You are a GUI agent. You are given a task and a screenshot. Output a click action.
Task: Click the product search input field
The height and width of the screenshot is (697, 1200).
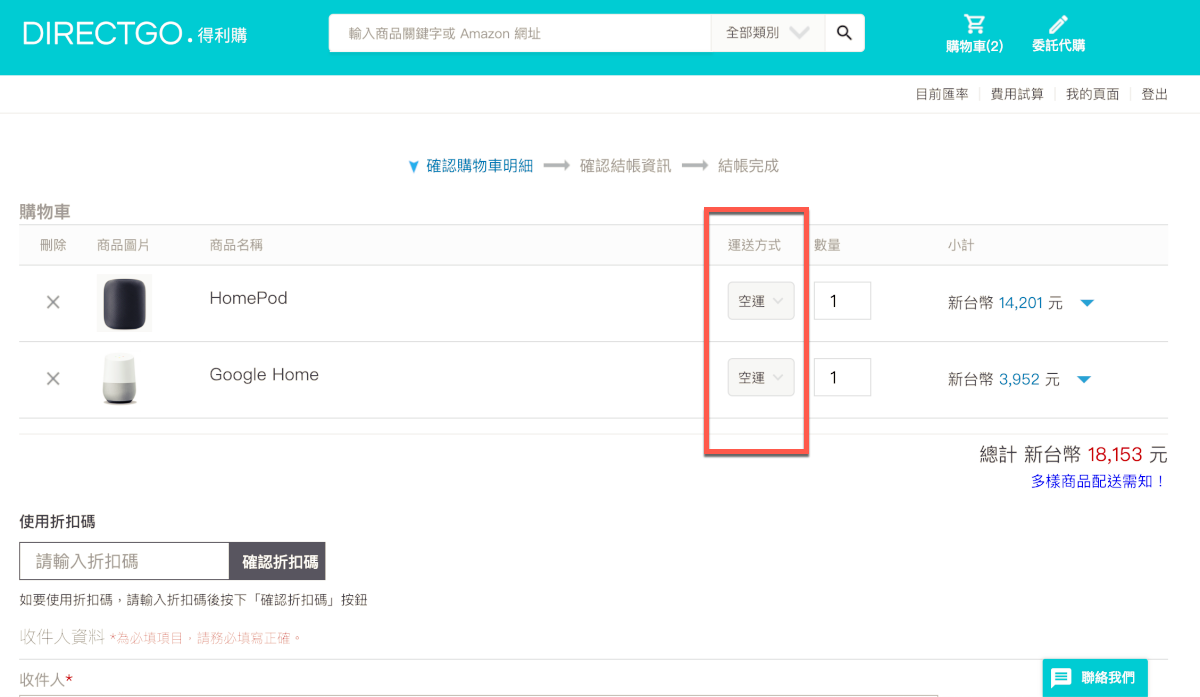pyautogui.click(x=519, y=33)
